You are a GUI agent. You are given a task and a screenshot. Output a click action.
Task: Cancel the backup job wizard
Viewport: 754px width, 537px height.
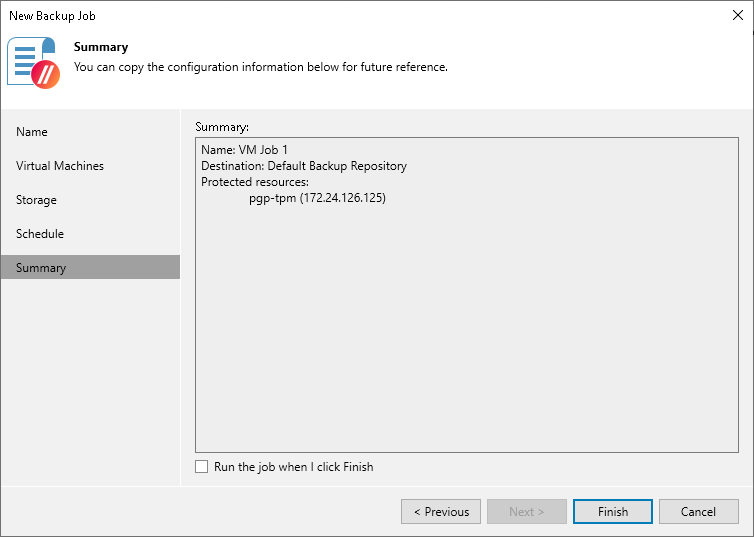698,512
